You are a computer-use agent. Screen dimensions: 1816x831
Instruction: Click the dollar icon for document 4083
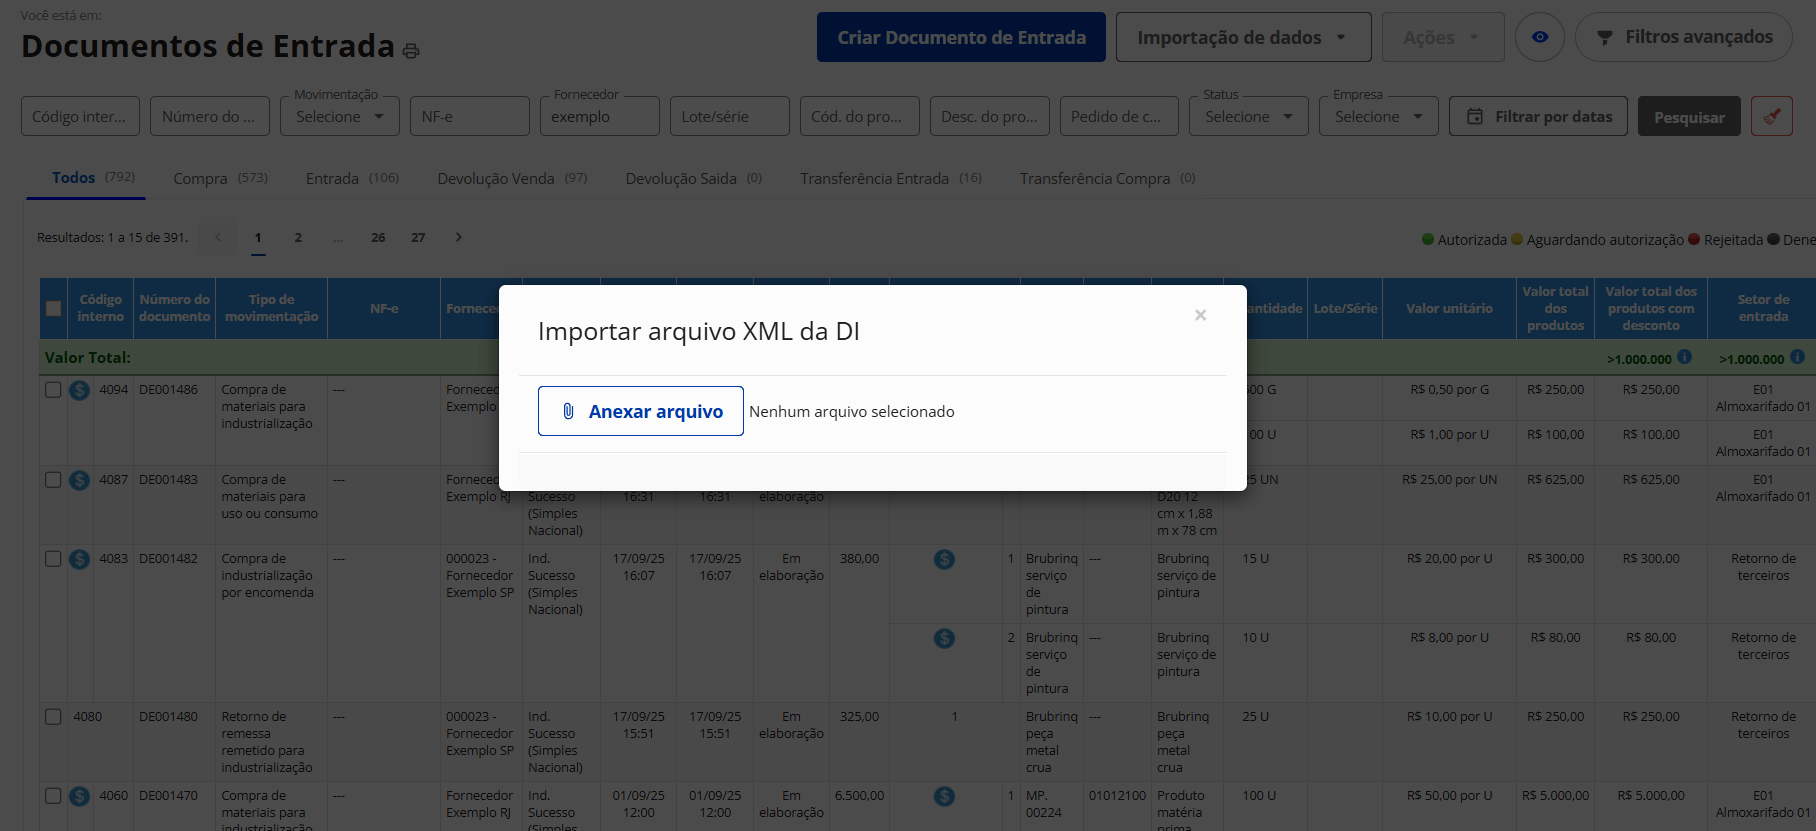click(80, 559)
